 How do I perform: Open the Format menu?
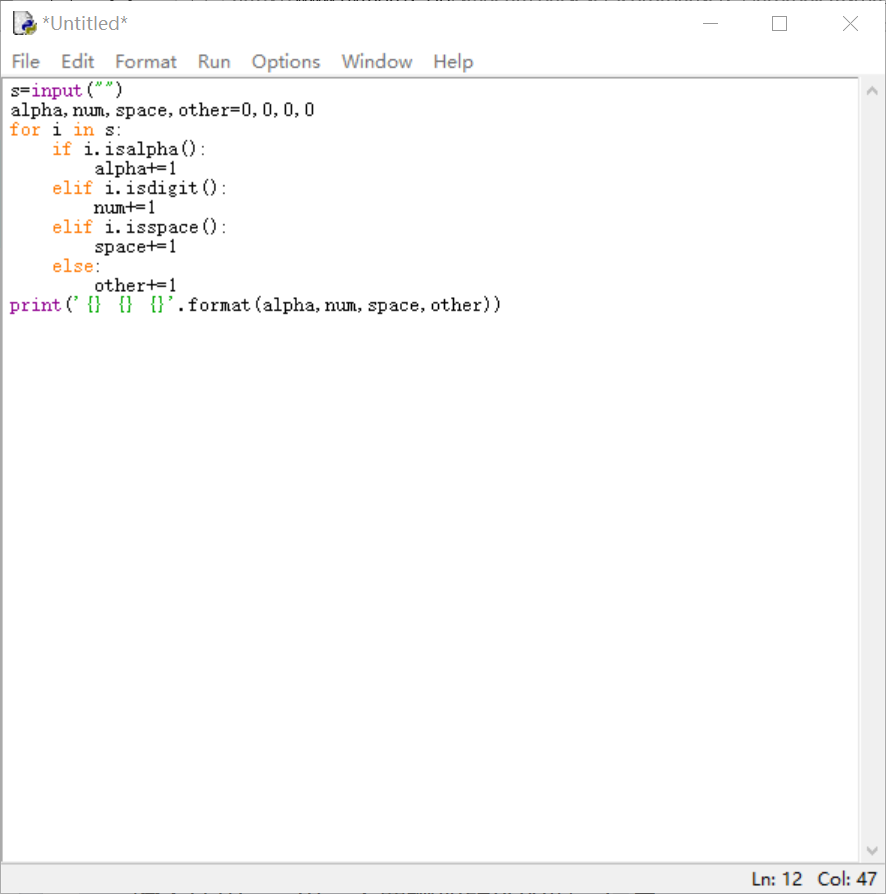(x=145, y=62)
